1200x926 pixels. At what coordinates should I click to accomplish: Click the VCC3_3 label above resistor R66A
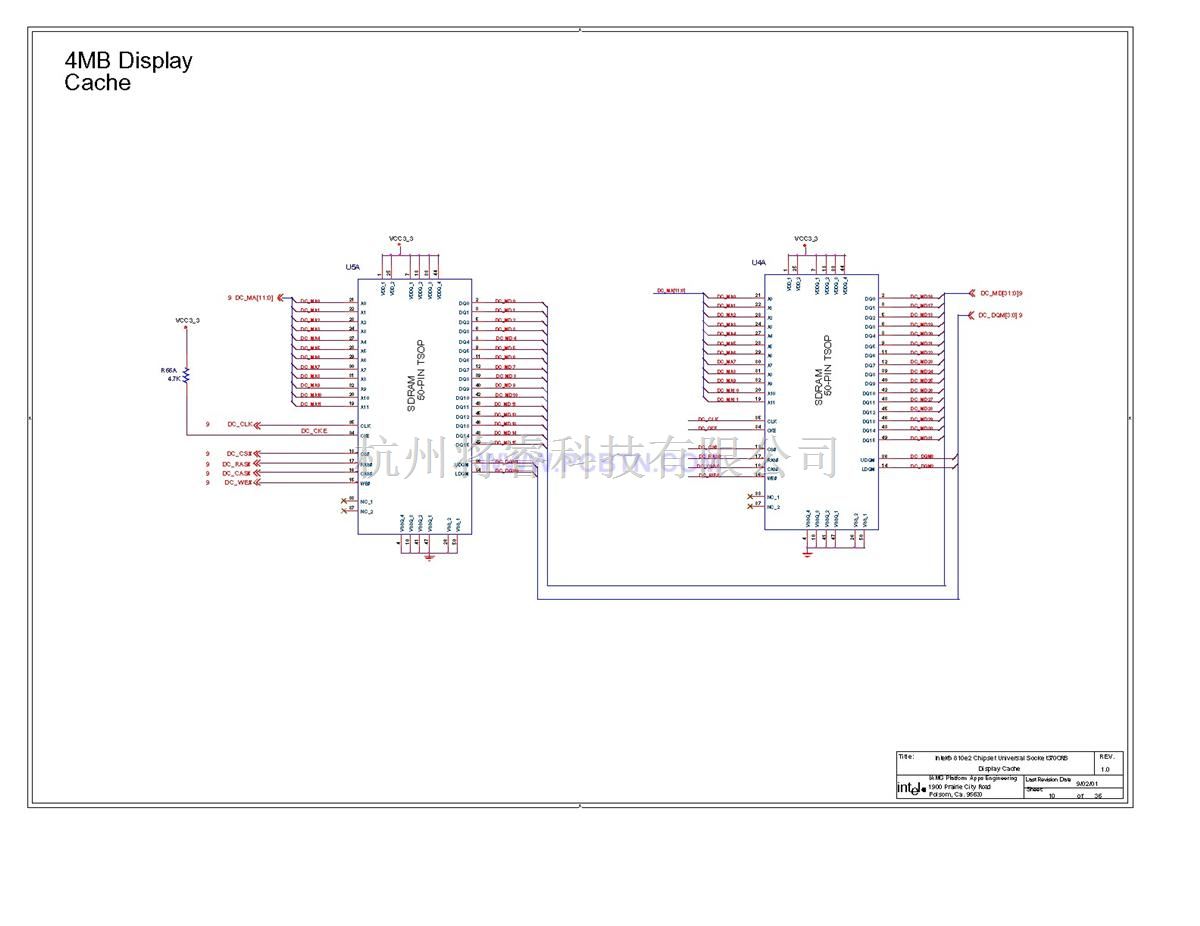(x=187, y=320)
